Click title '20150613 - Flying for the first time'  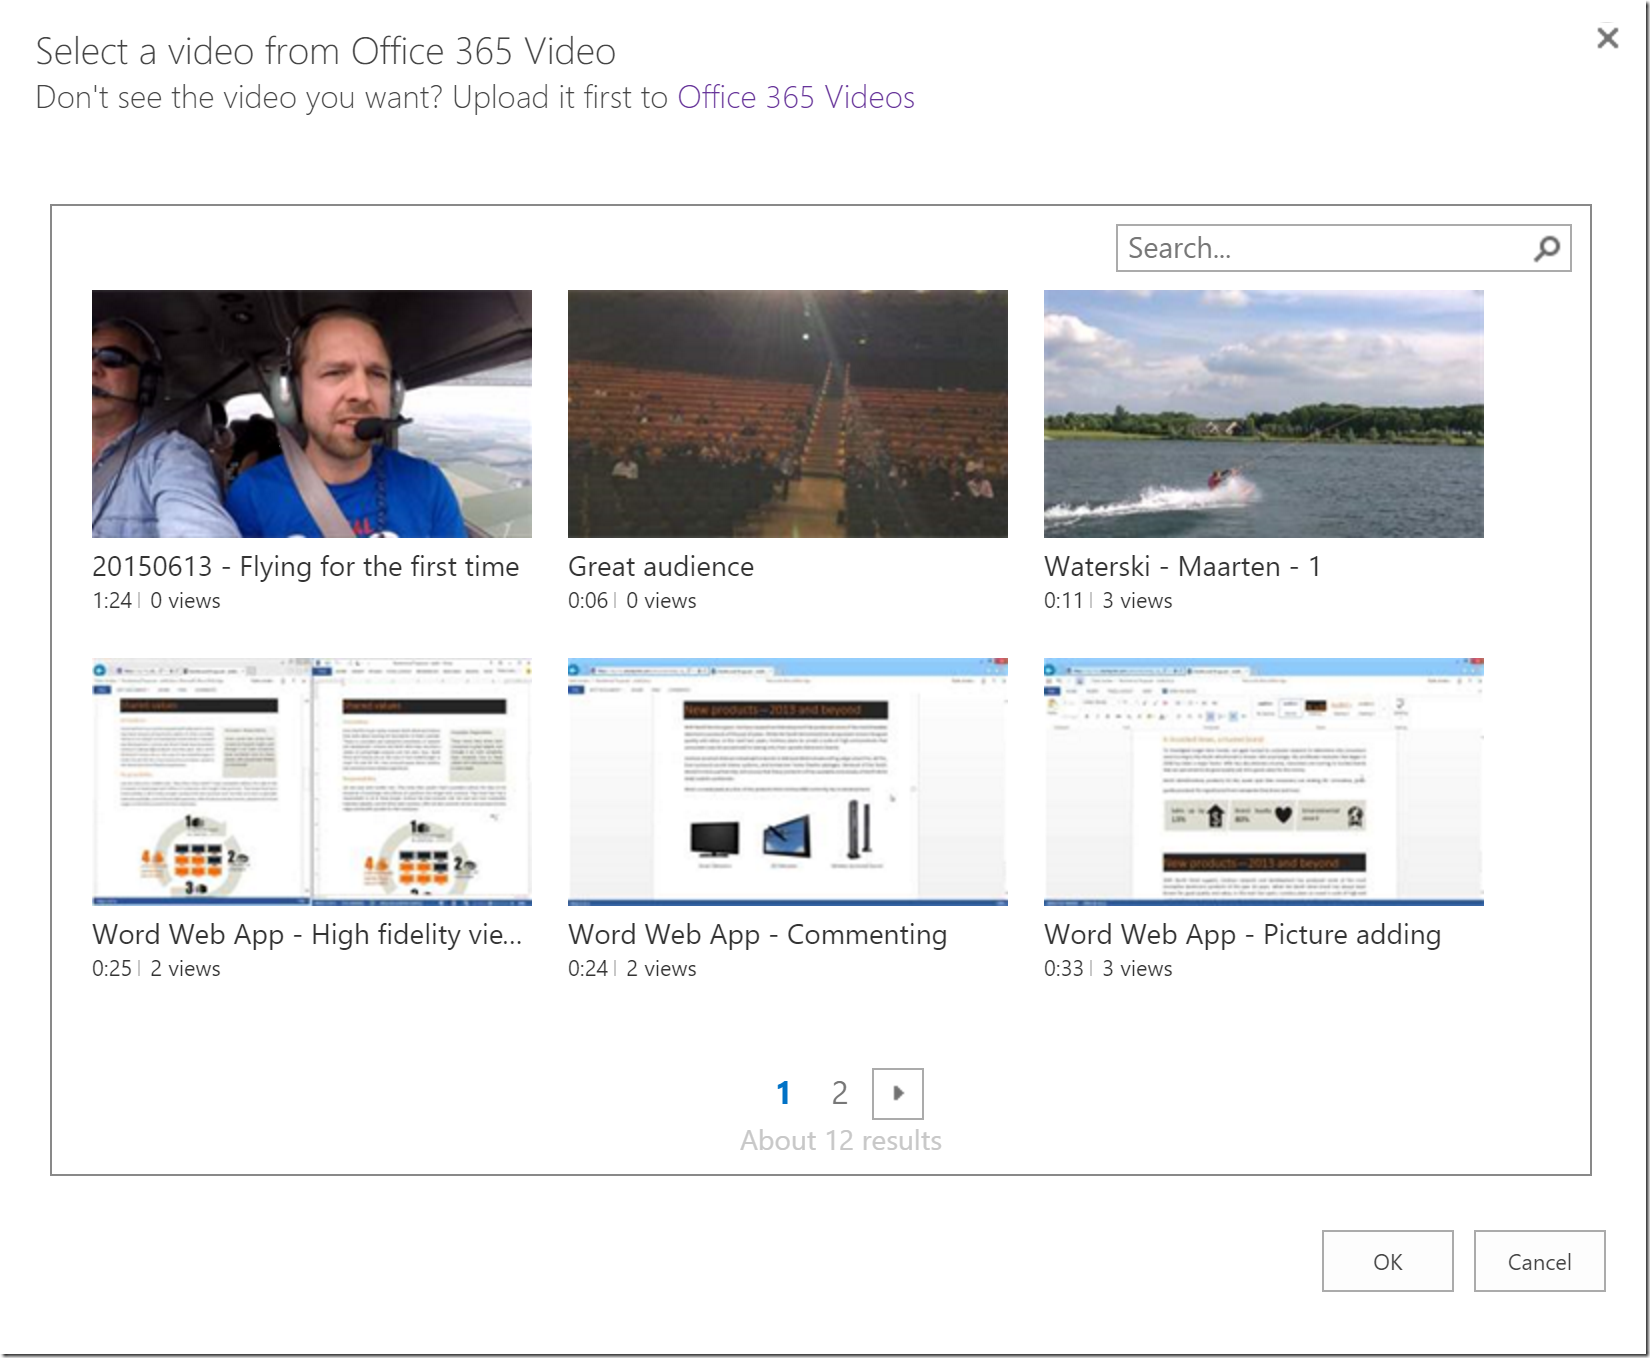[x=306, y=567]
